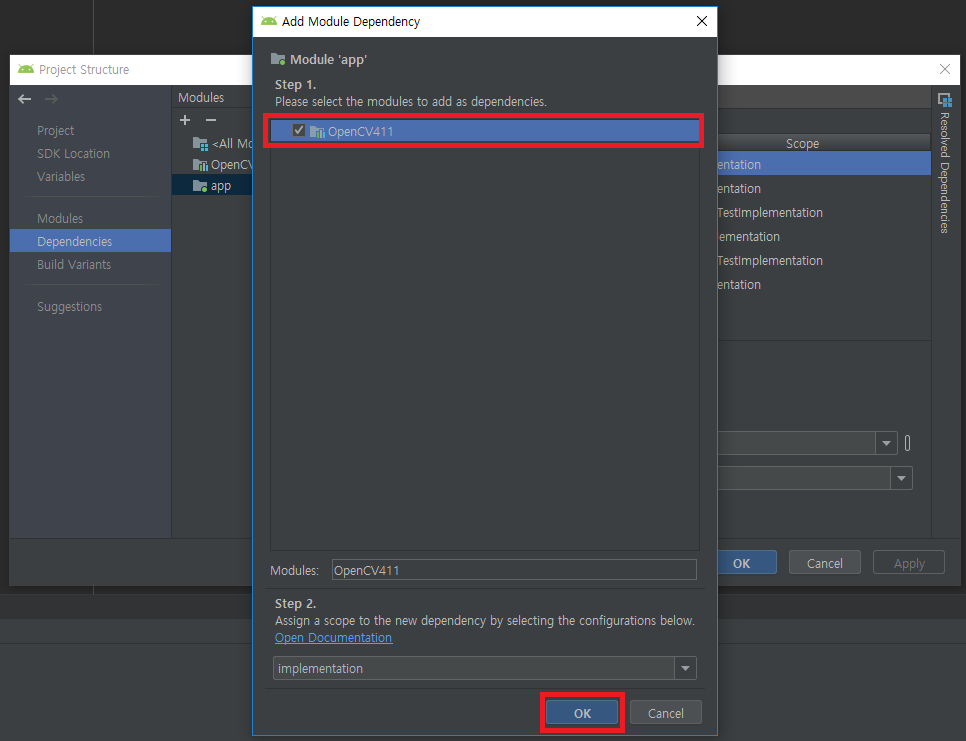Image resolution: width=966 pixels, height=741 pixels.
Task: Select Project in Project Structure sidebar
Action: tap(55, 131)
